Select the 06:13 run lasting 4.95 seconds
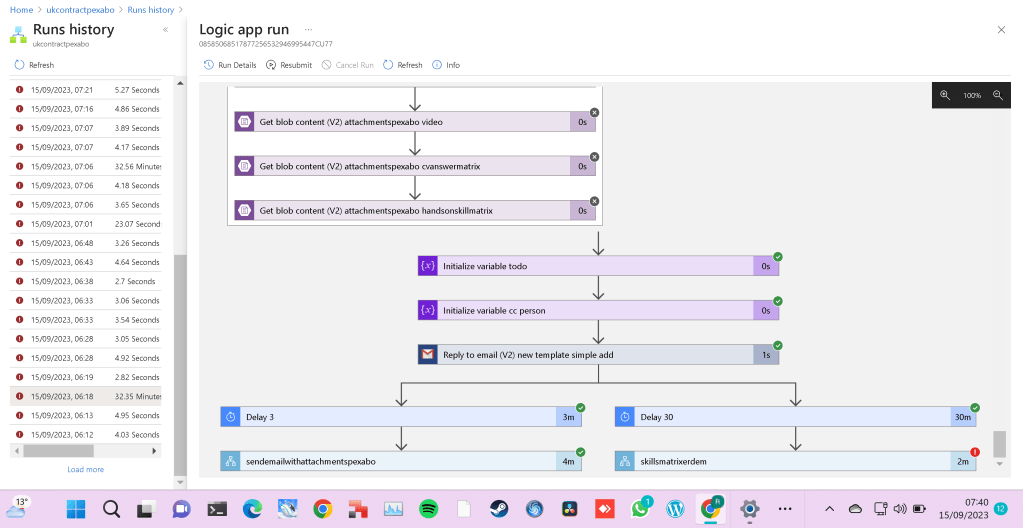 [x=85, y=416]
